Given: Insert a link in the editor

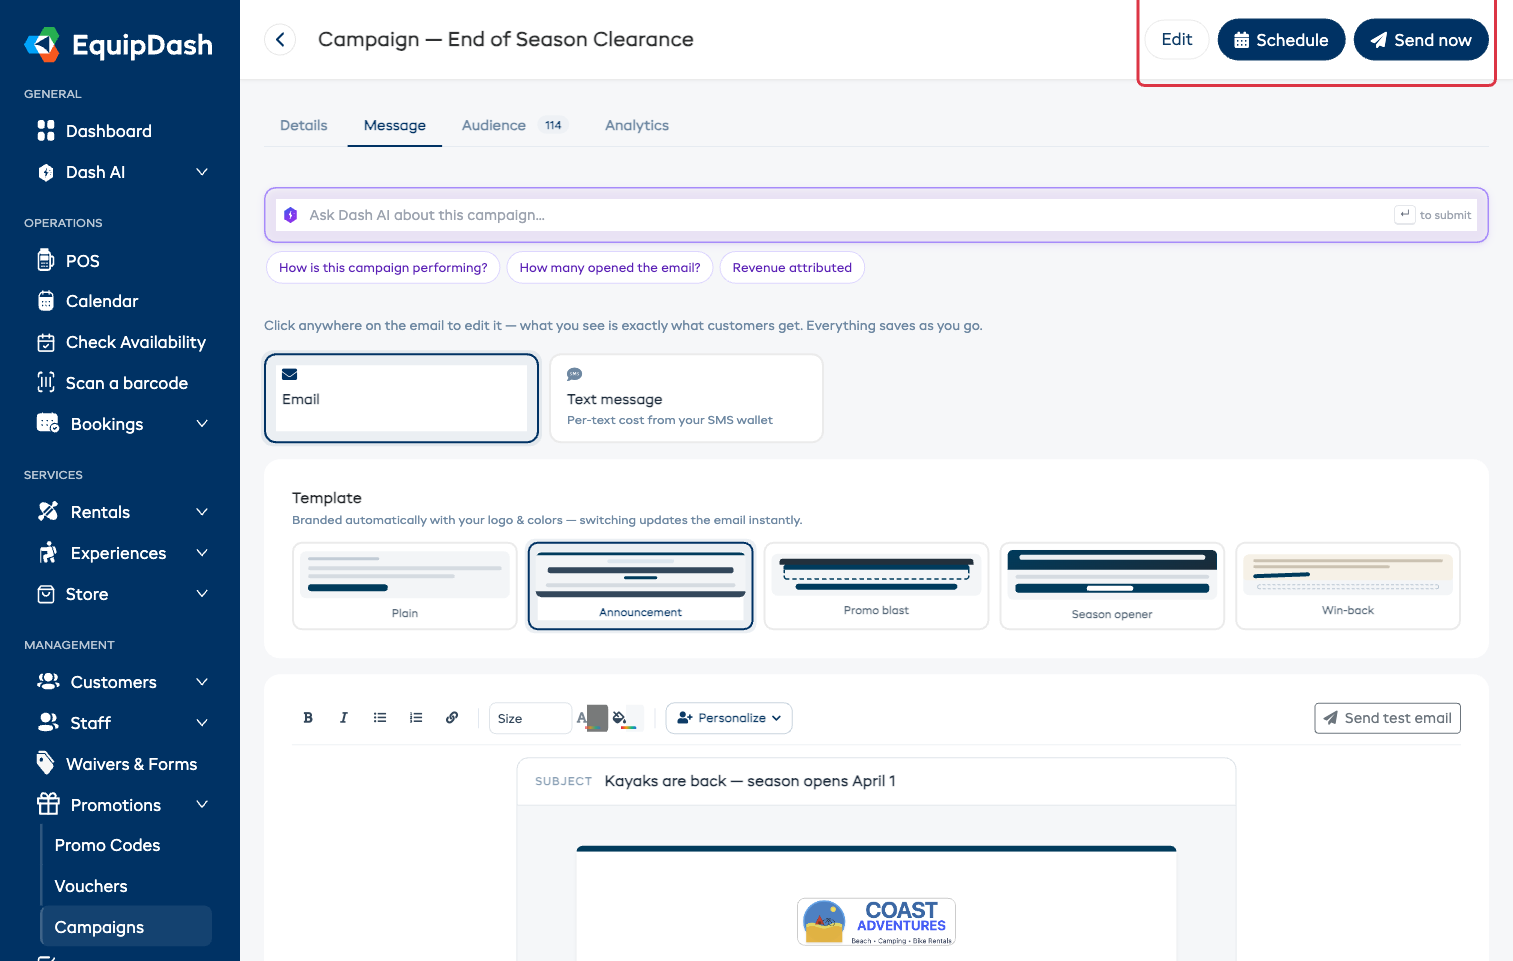Looking at the screenshot, I should (452, 718).
